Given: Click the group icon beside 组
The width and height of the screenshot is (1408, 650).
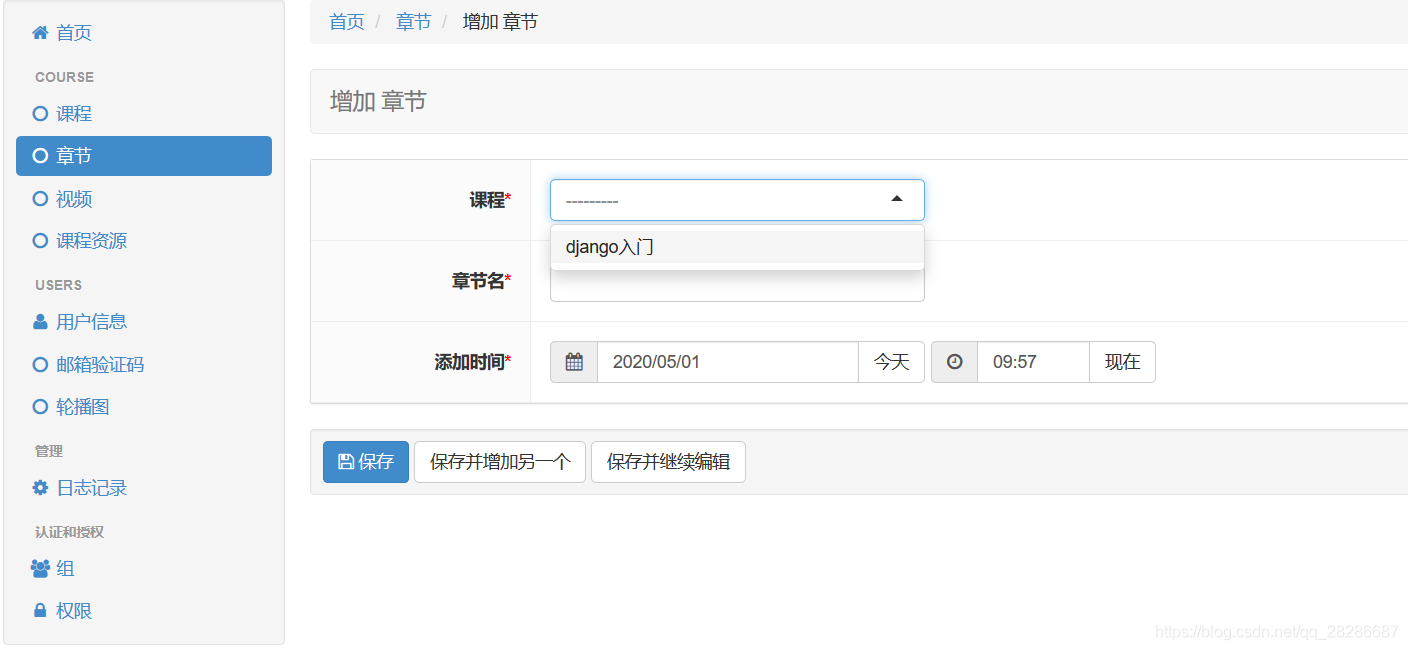Looking at the screenshot, I should [40, 569].
